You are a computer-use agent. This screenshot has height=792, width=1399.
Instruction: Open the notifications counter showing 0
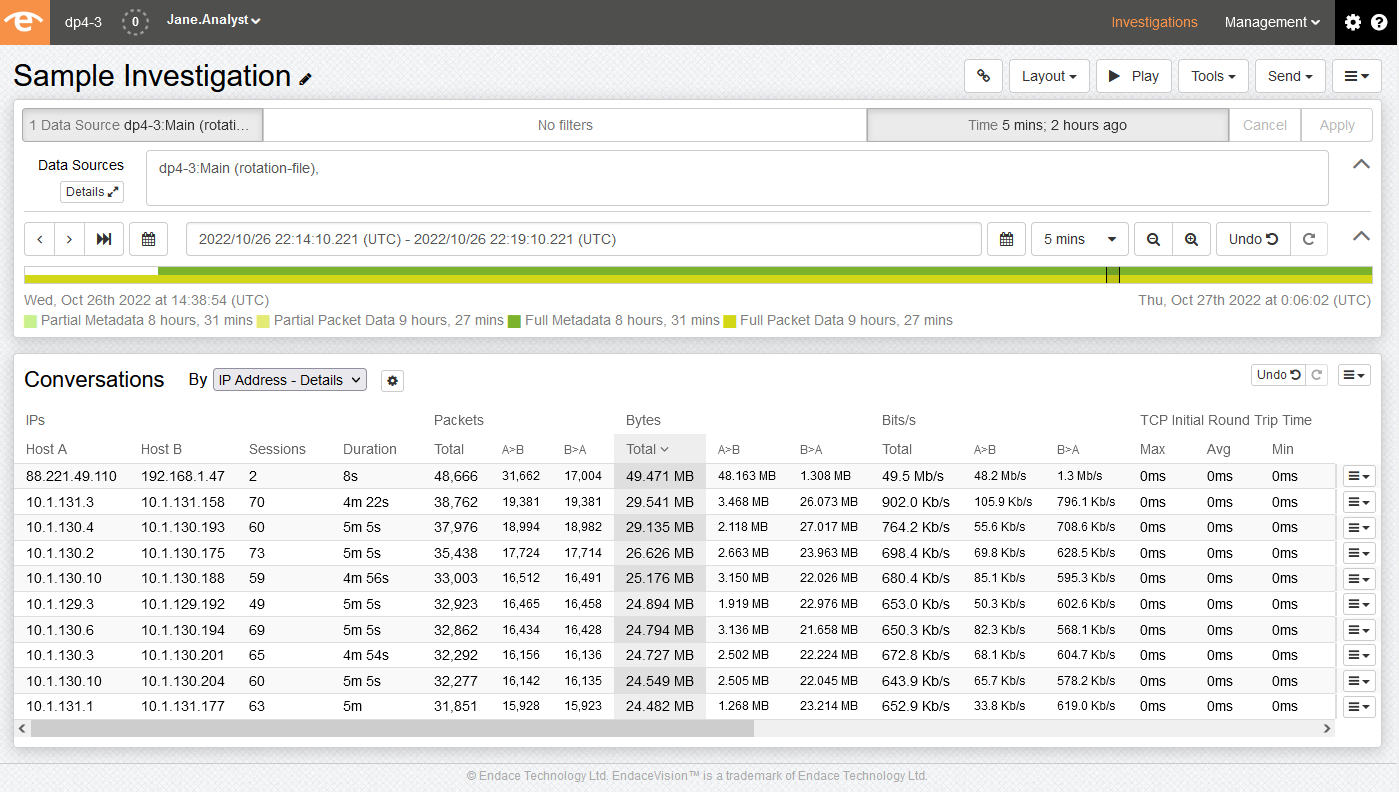[x=135, y=22]
